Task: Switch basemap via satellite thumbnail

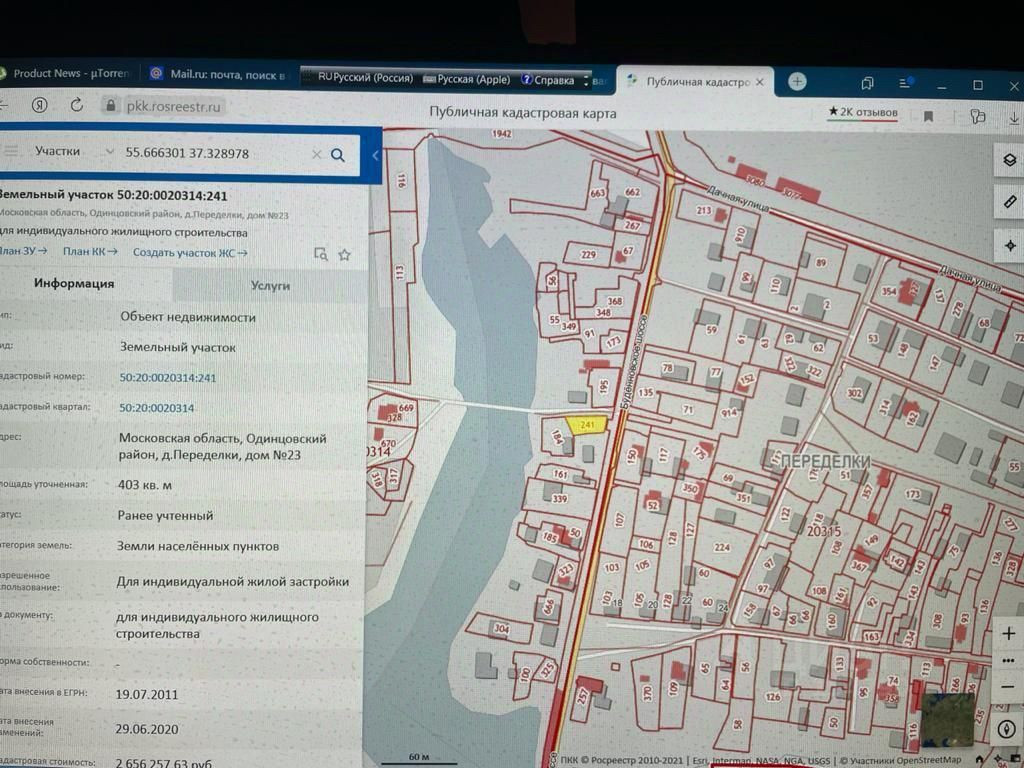Action: [948, 721]
